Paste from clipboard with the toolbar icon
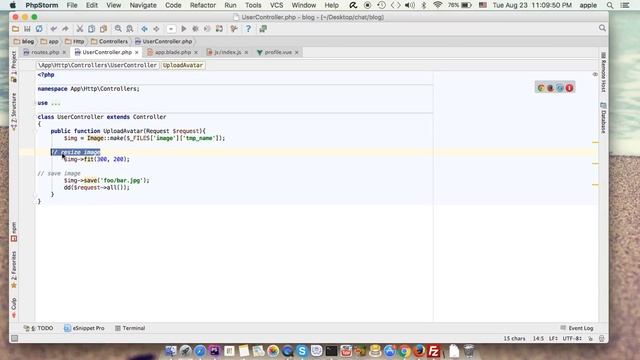640x360 pixels. point(104,29)
